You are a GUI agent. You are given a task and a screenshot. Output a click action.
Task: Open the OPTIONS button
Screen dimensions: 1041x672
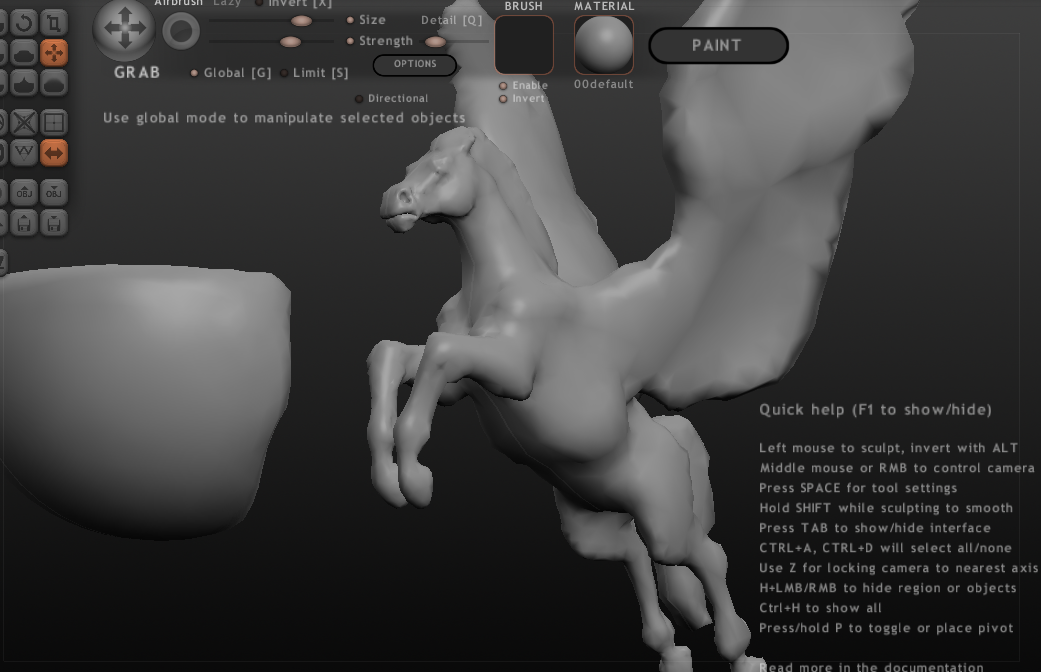(x=415, y=64)
